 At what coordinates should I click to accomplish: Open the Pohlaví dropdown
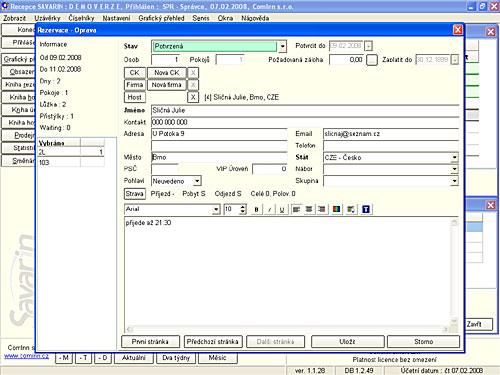click(197, 181)
